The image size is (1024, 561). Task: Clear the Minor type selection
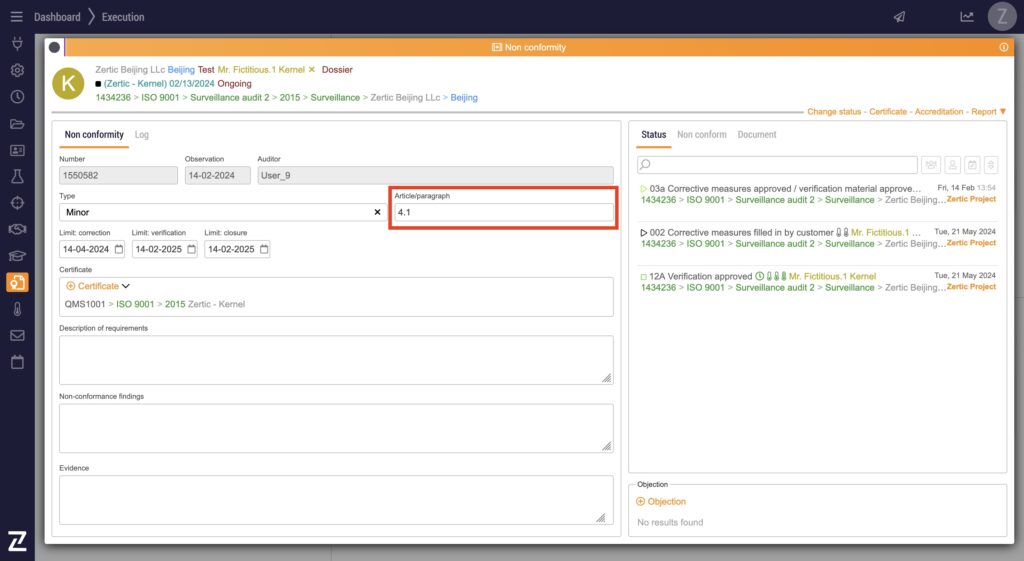(377, 212)
